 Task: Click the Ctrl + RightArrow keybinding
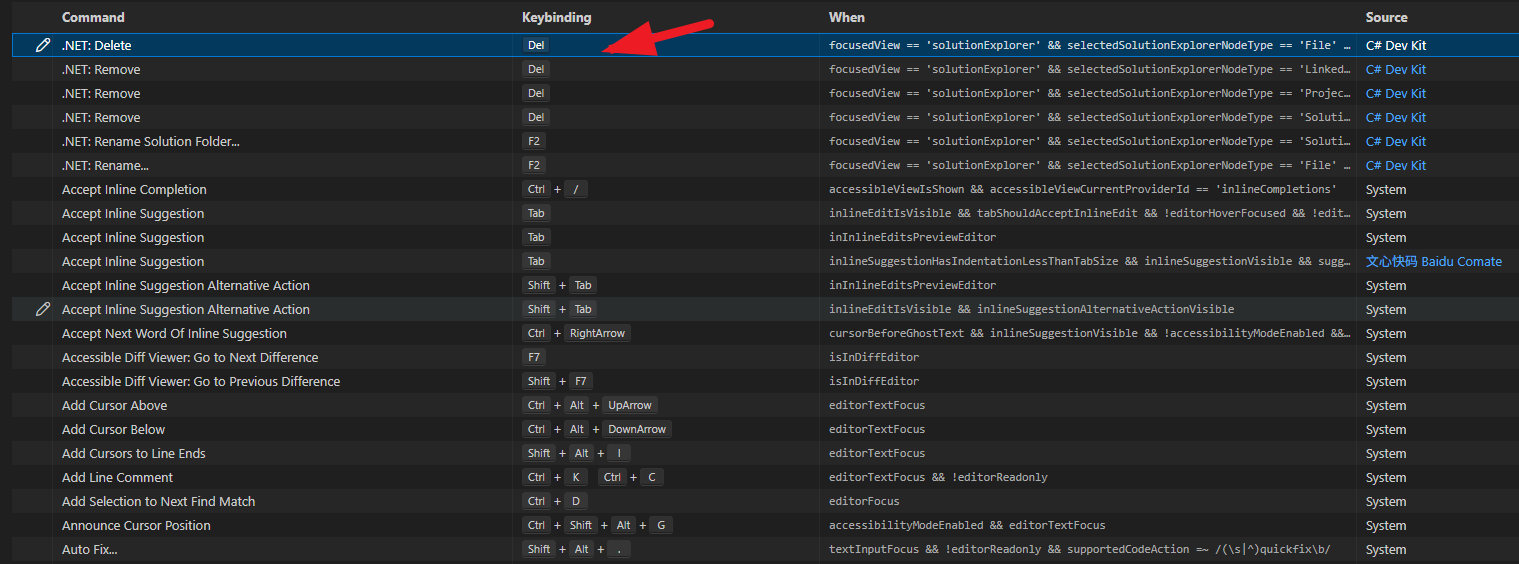pyautogui.click(x=577, y=333)
